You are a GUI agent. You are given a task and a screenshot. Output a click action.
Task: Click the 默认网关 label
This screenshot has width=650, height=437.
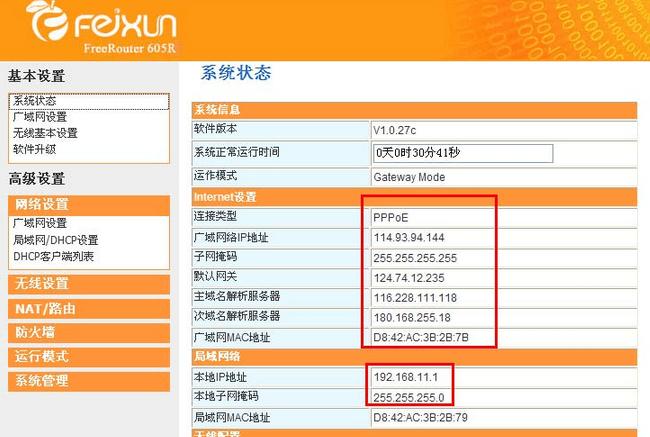point(215,277)
